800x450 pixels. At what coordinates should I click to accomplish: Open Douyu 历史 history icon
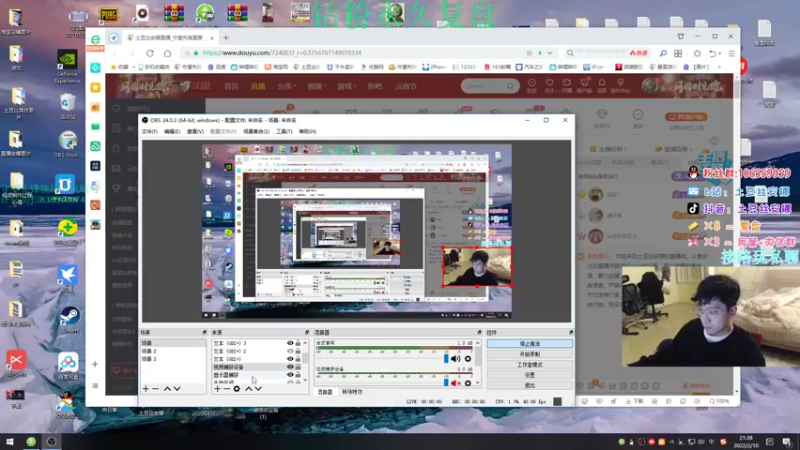click(x=532, y=85)
